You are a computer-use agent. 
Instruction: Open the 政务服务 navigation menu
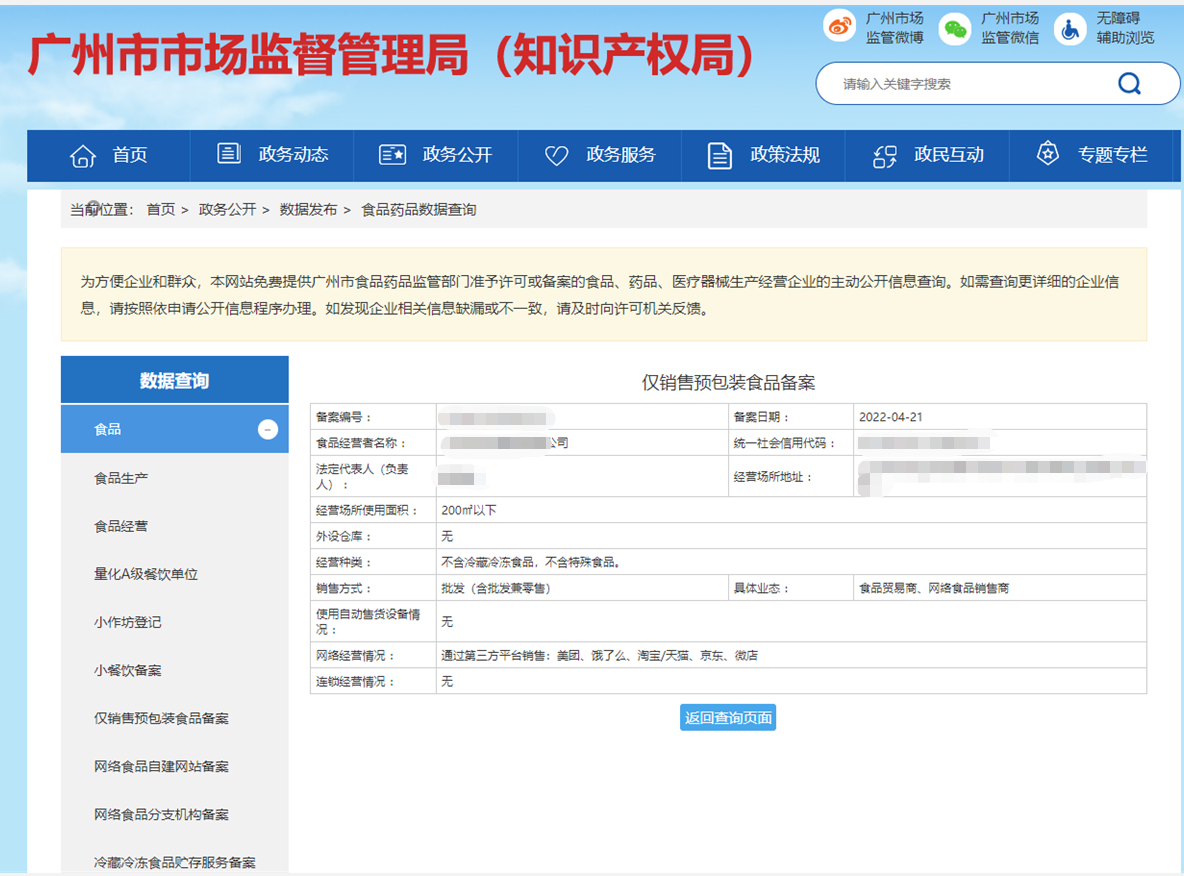[600, 156]
